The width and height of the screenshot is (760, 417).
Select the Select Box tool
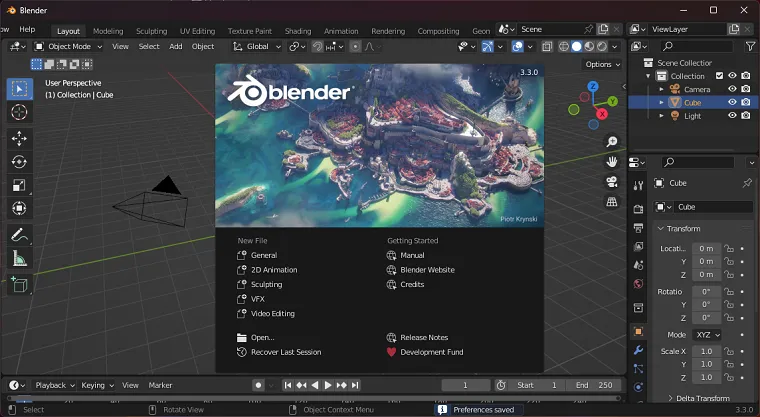(x=19, y=89)
